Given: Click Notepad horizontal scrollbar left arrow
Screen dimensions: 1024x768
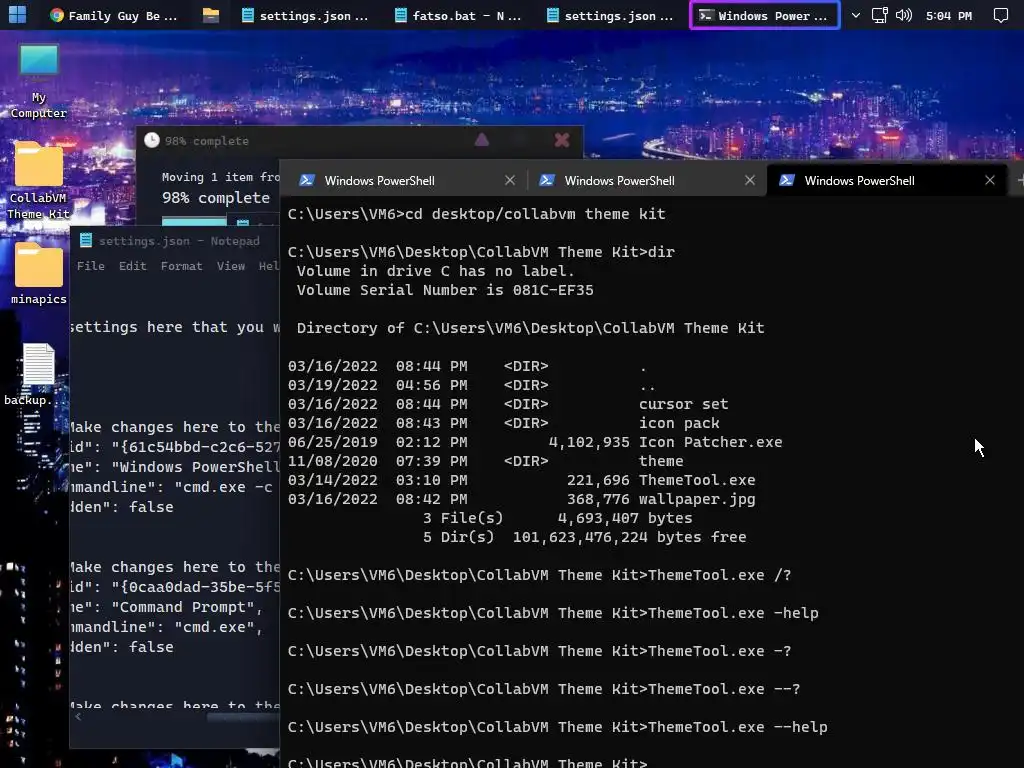Looking at the screenshot, I should click(x=78, y=717).
